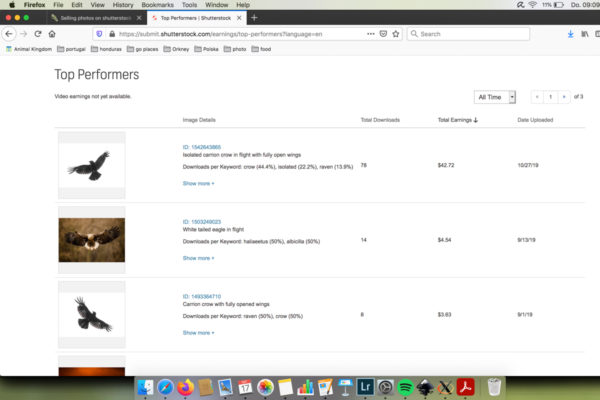The height and width of the screenshot is (400, 600).
Task: Open the page actions three-dot menu
Action: coord(370,34)
